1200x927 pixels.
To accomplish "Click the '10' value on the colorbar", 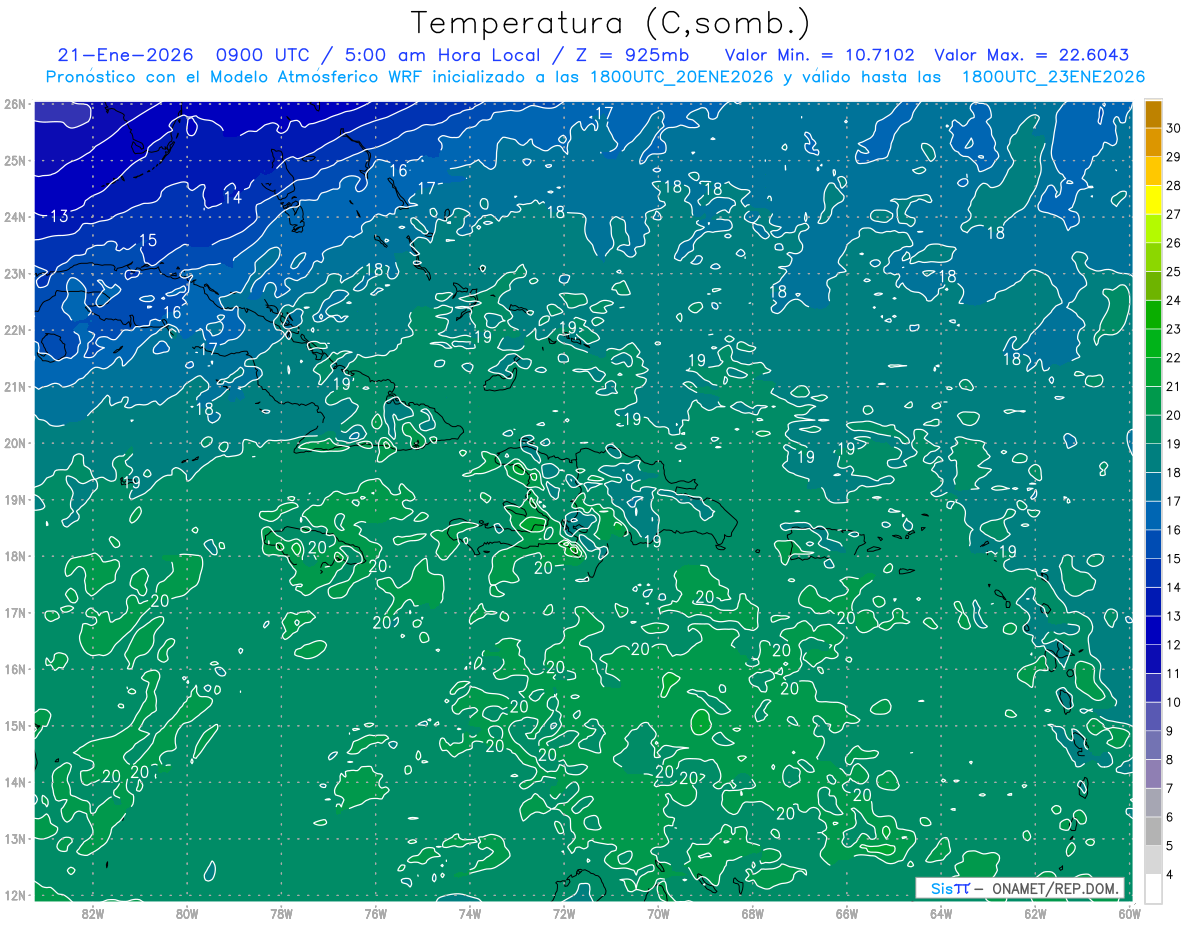I will [1173, 702].
